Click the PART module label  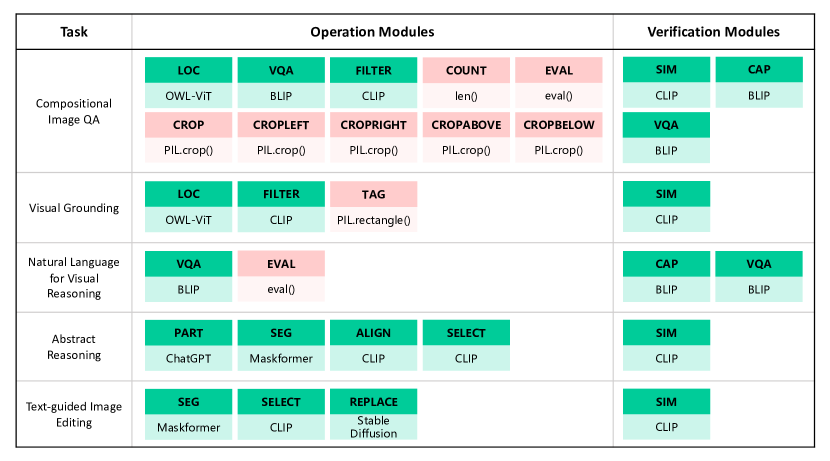point(189,333)
